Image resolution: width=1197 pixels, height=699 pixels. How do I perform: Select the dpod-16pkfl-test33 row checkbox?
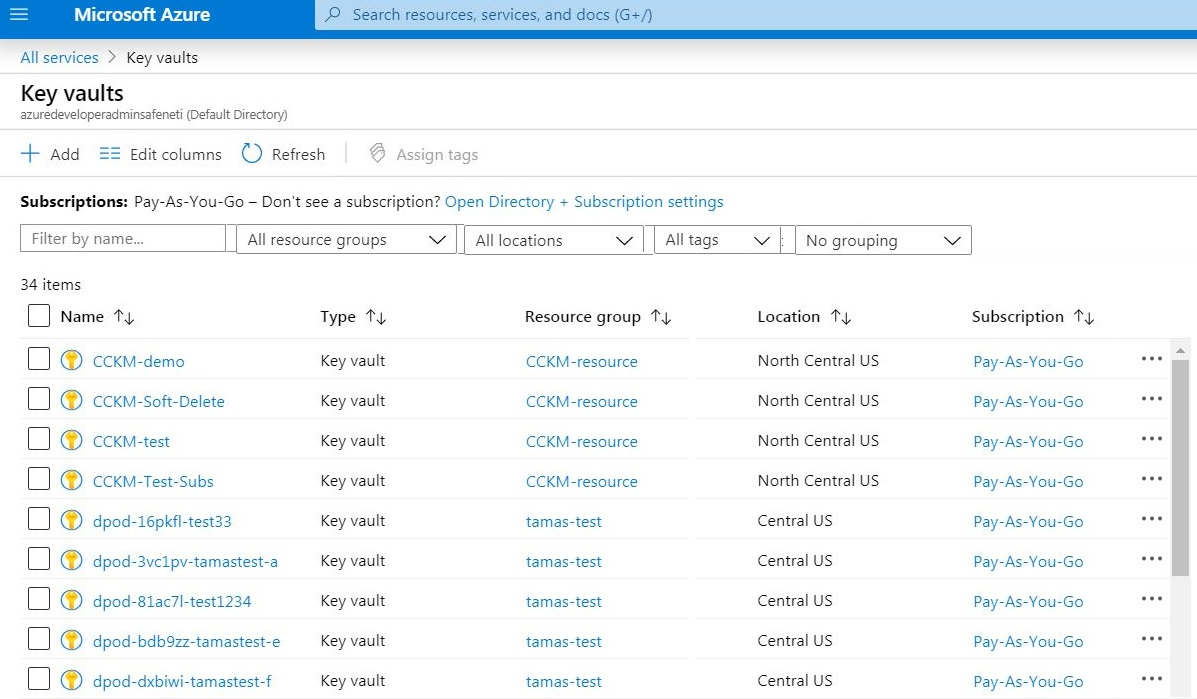(39, 520)
